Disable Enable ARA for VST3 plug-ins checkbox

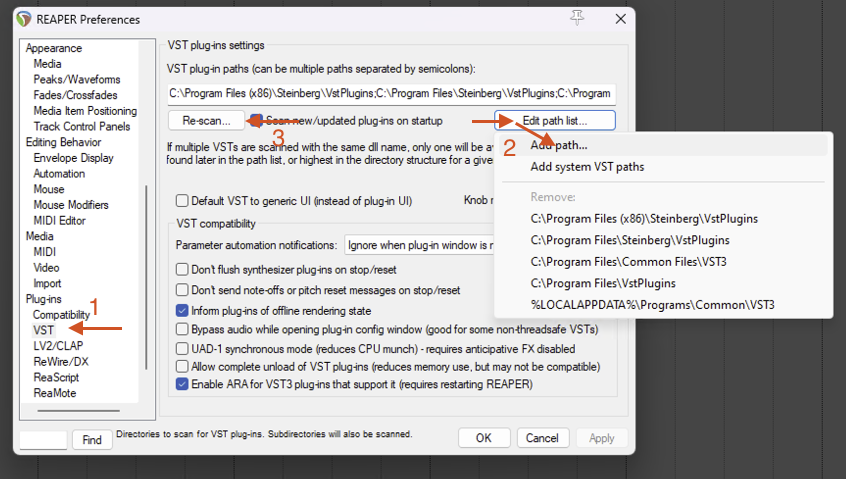click(x=182, y=384)
